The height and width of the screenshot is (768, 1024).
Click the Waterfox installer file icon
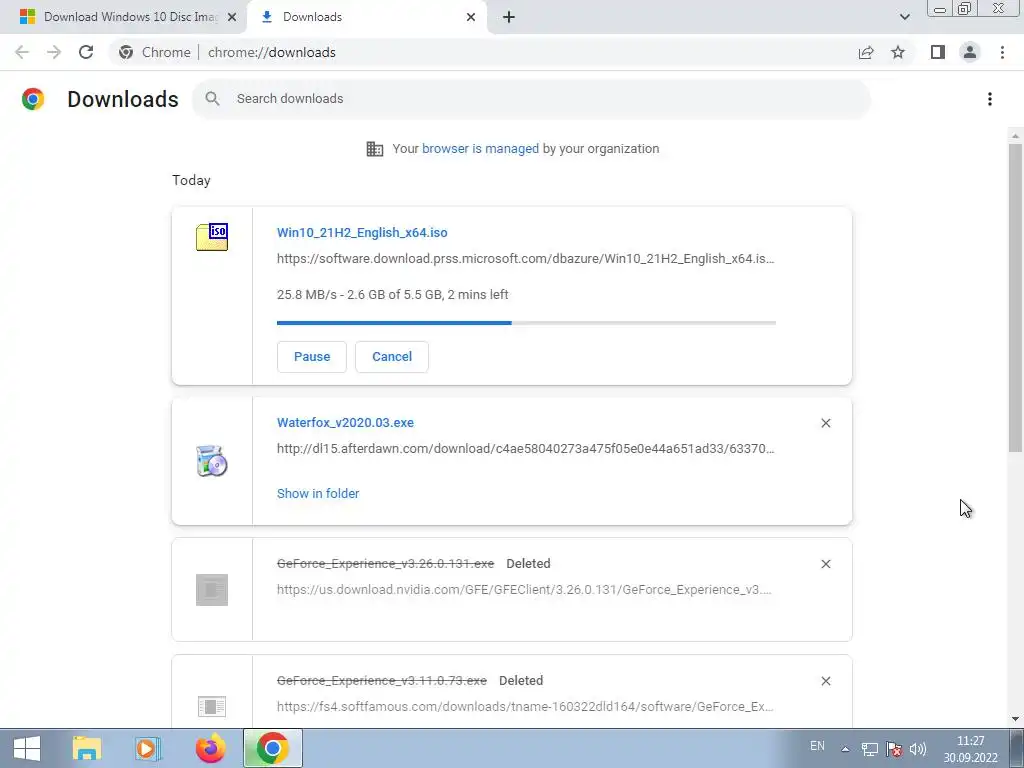tap(212, 460)
